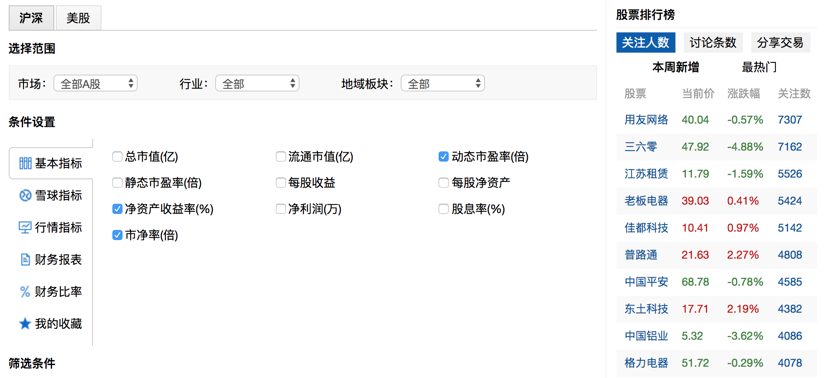Screen dimensions: 830x378
Task: Open the 格力电器 stock link
Action: (646, 363)
